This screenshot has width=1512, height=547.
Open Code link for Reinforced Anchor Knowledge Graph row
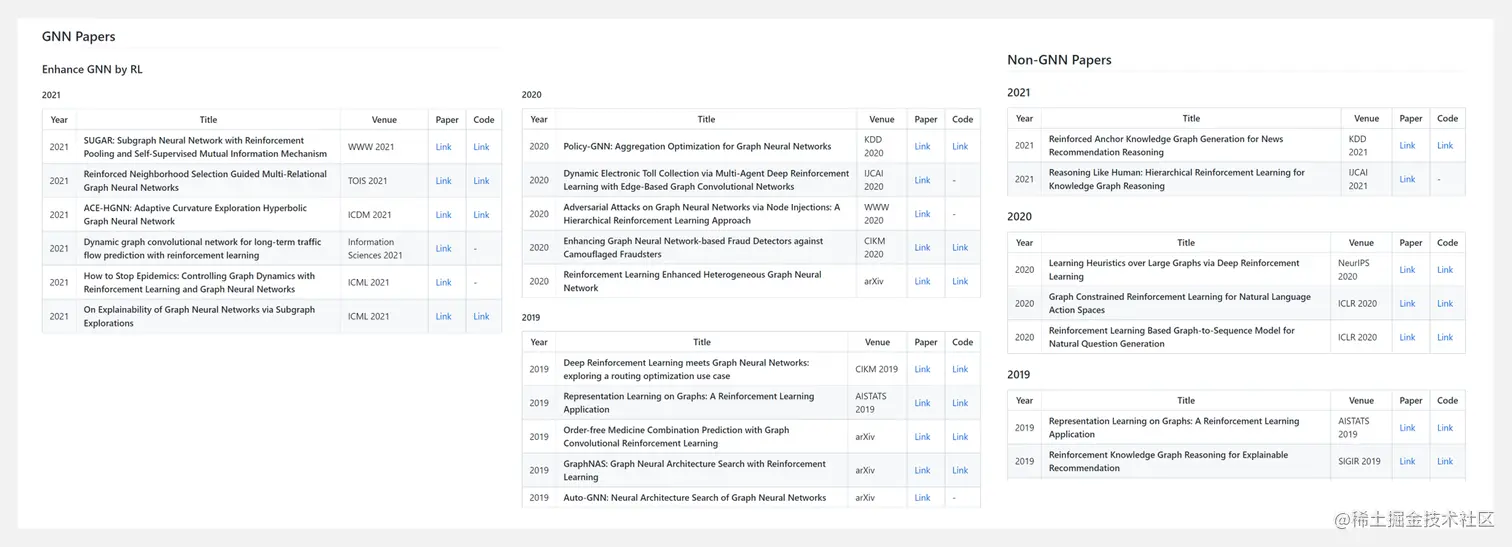[x=1445, y=146]
